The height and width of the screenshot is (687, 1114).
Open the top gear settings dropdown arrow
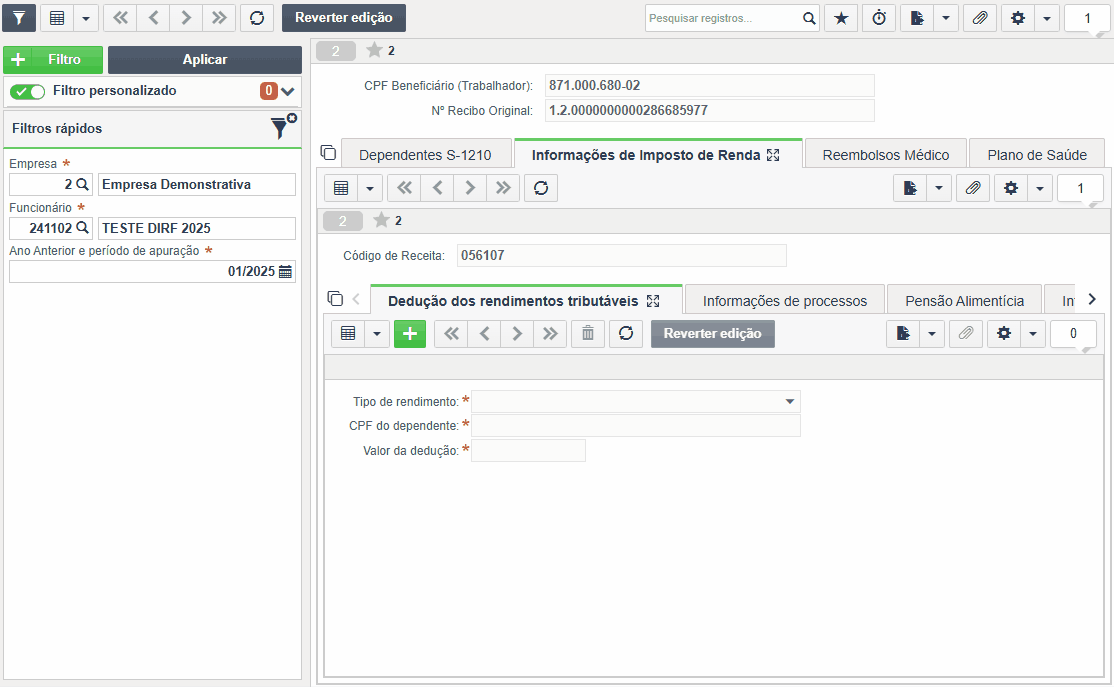click(x=1047, y=18)
